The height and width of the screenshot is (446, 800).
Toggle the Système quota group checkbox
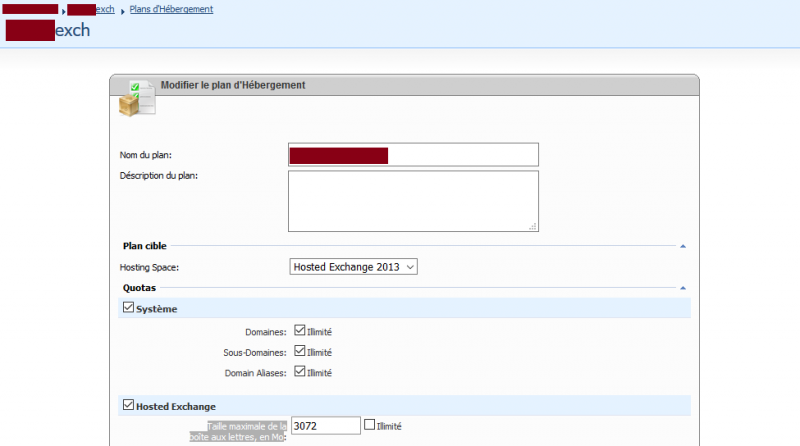tap(129, 307)
